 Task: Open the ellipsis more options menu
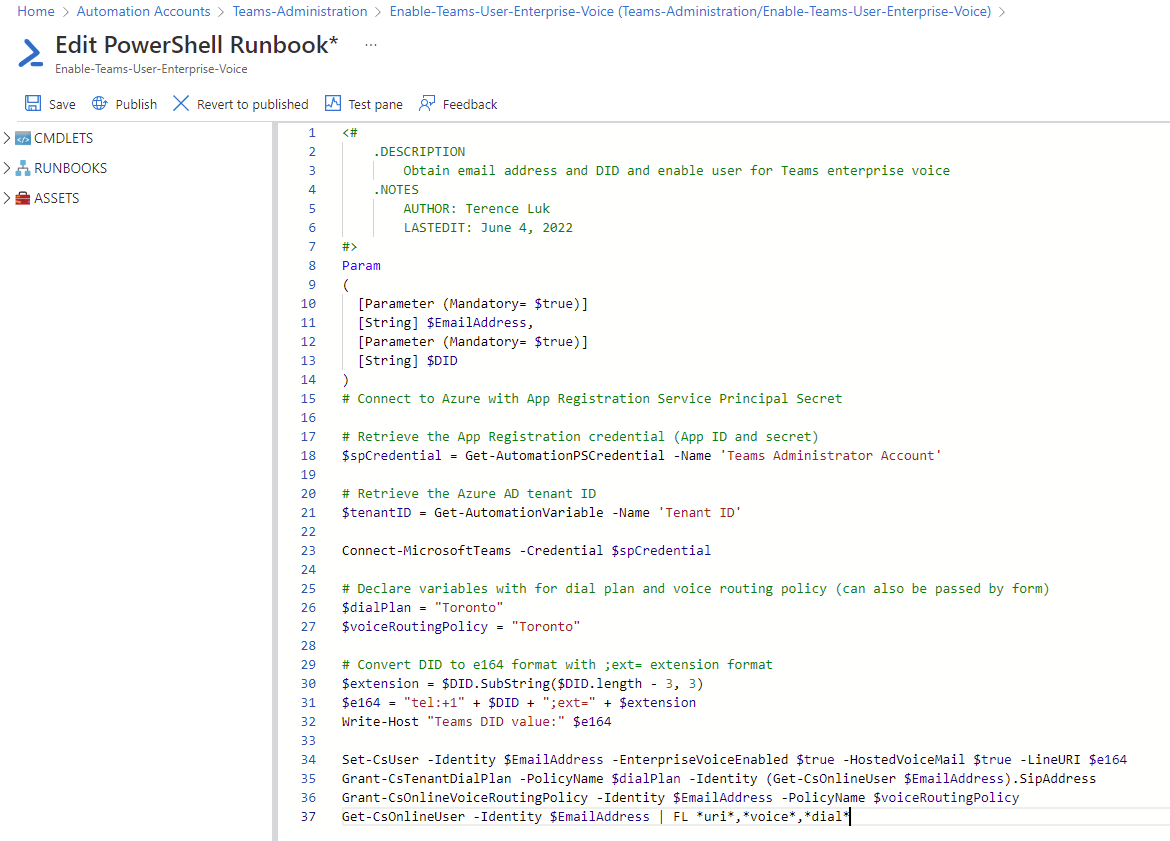click(x=371, y=46)
